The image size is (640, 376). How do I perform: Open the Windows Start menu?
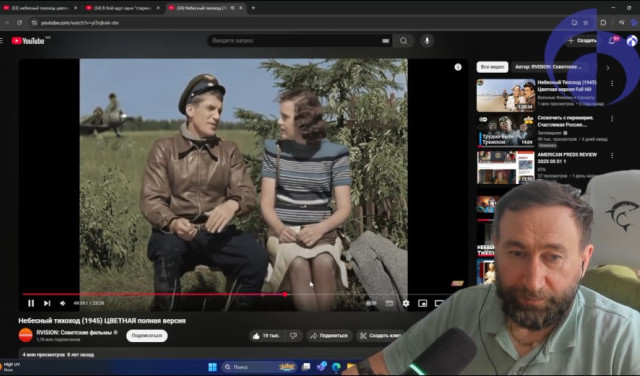(212, 367)
